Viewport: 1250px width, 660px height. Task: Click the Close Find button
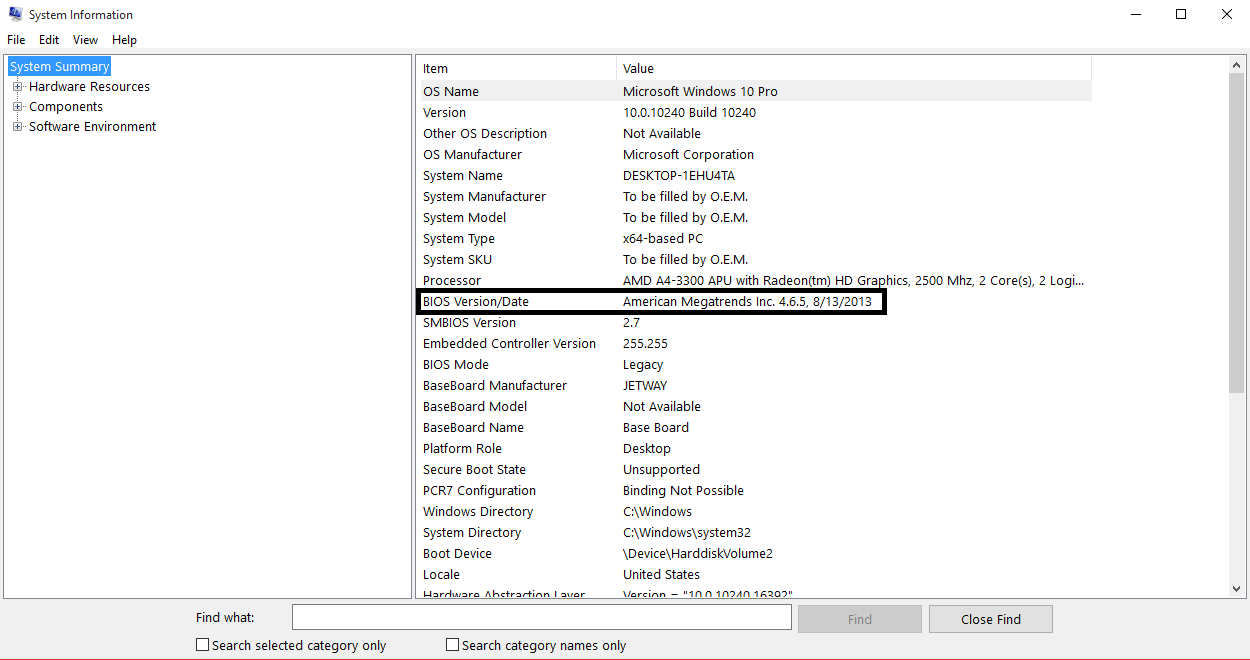(x=990, y=619)
